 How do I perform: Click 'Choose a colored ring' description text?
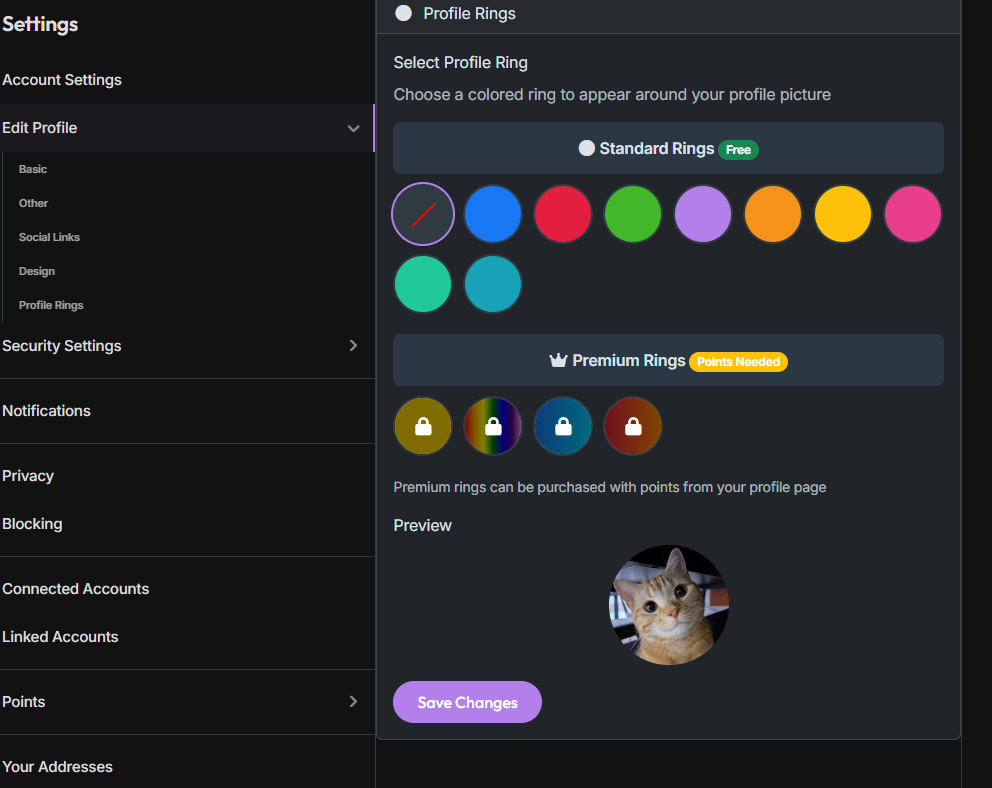tap(612, 95)
